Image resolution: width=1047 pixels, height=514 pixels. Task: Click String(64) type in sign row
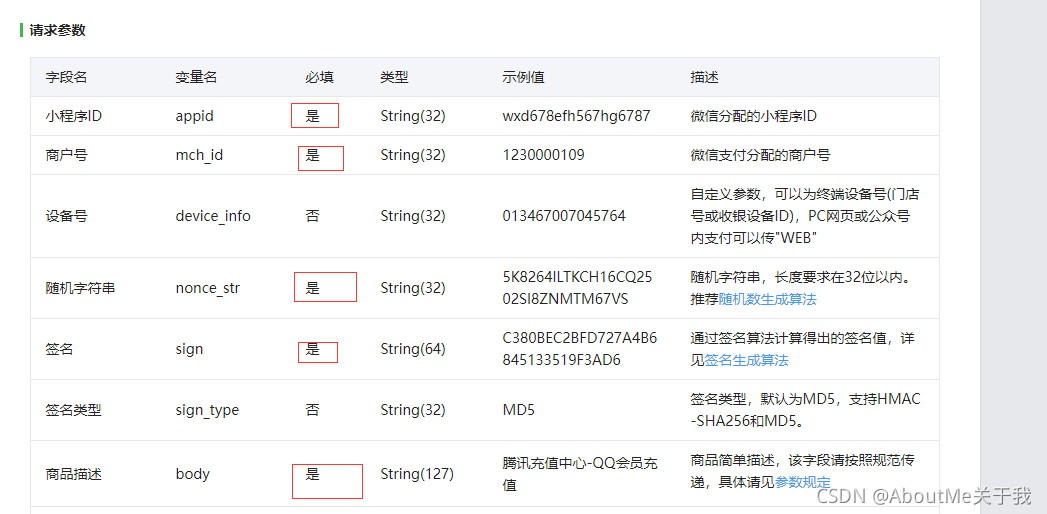413,349
